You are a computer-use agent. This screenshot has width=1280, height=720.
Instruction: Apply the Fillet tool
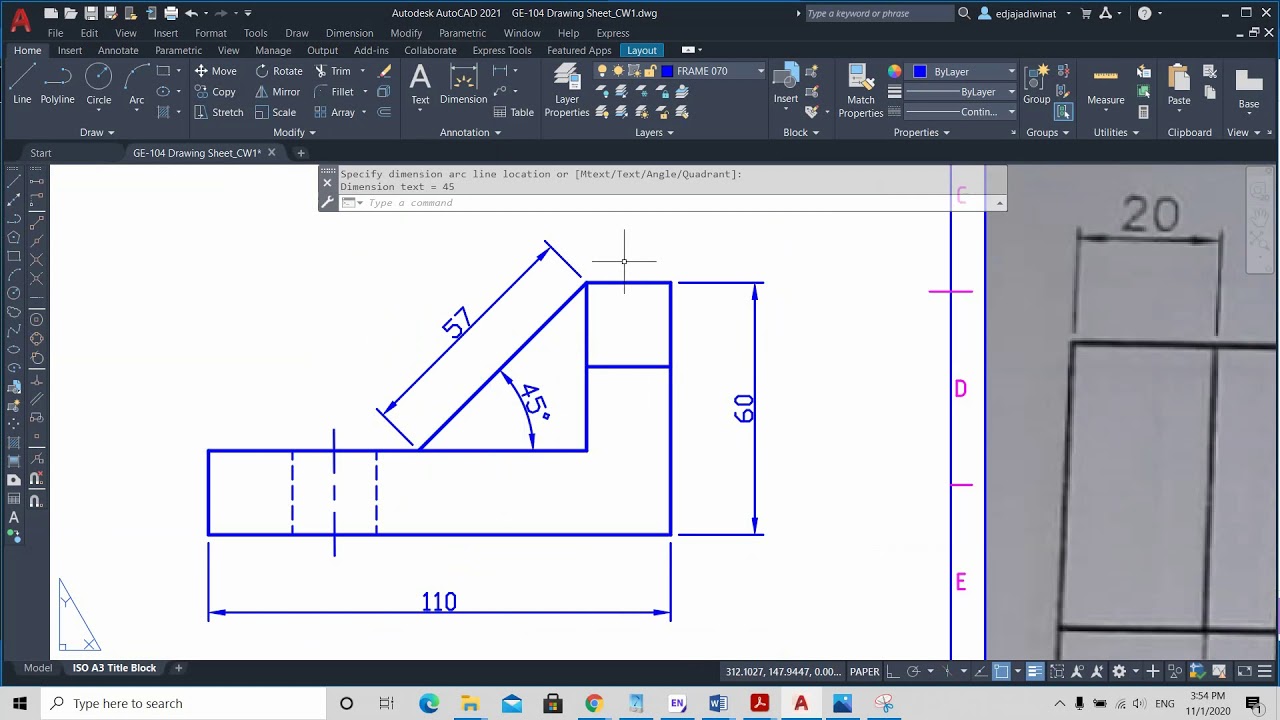click(x=333, y=92)
